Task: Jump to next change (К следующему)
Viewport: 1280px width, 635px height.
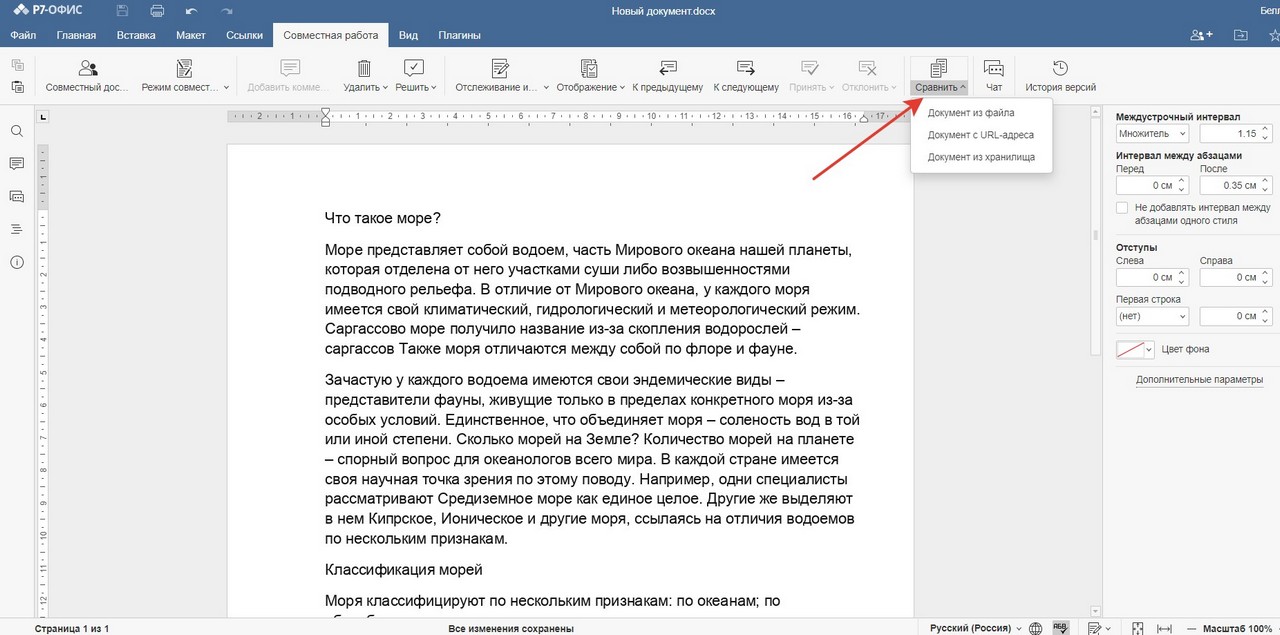Action: pos(745,75)
